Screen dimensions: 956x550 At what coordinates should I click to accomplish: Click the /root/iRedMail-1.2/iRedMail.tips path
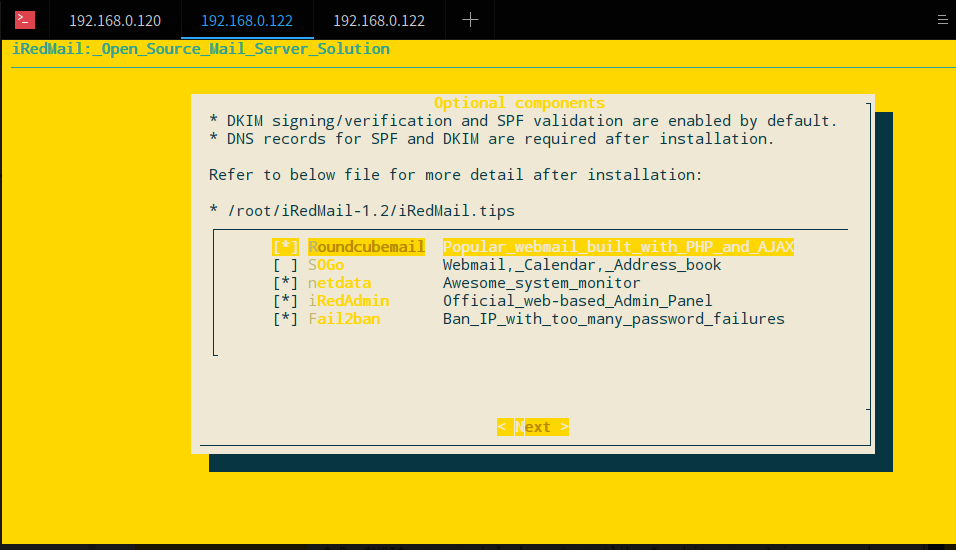coord(371,211)
